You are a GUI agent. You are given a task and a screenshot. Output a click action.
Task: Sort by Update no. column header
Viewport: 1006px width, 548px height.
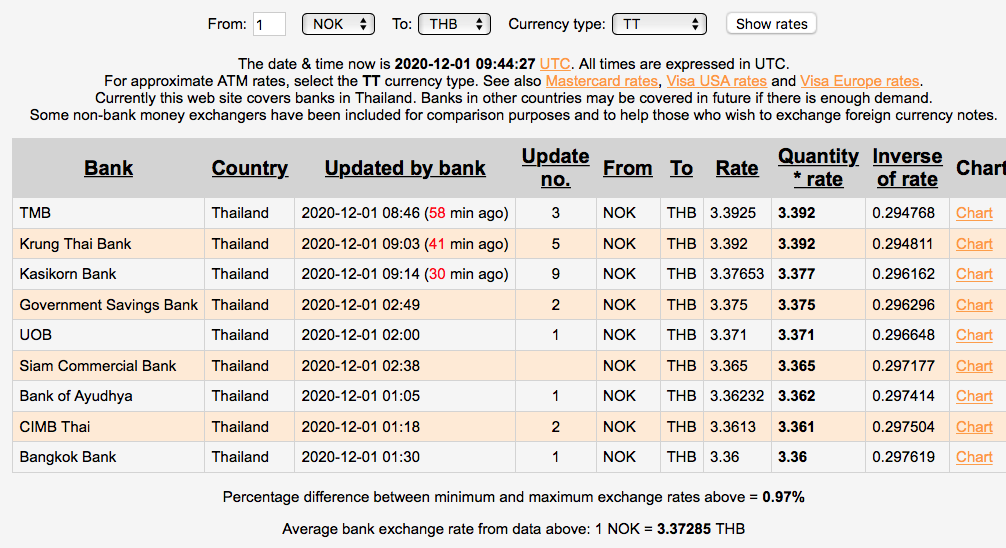[x=555, y=168]
